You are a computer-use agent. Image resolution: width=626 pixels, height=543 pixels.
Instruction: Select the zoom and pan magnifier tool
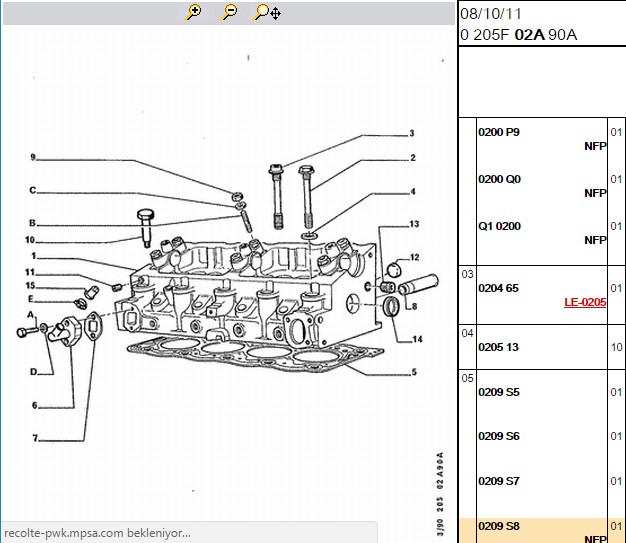point(267,12)
